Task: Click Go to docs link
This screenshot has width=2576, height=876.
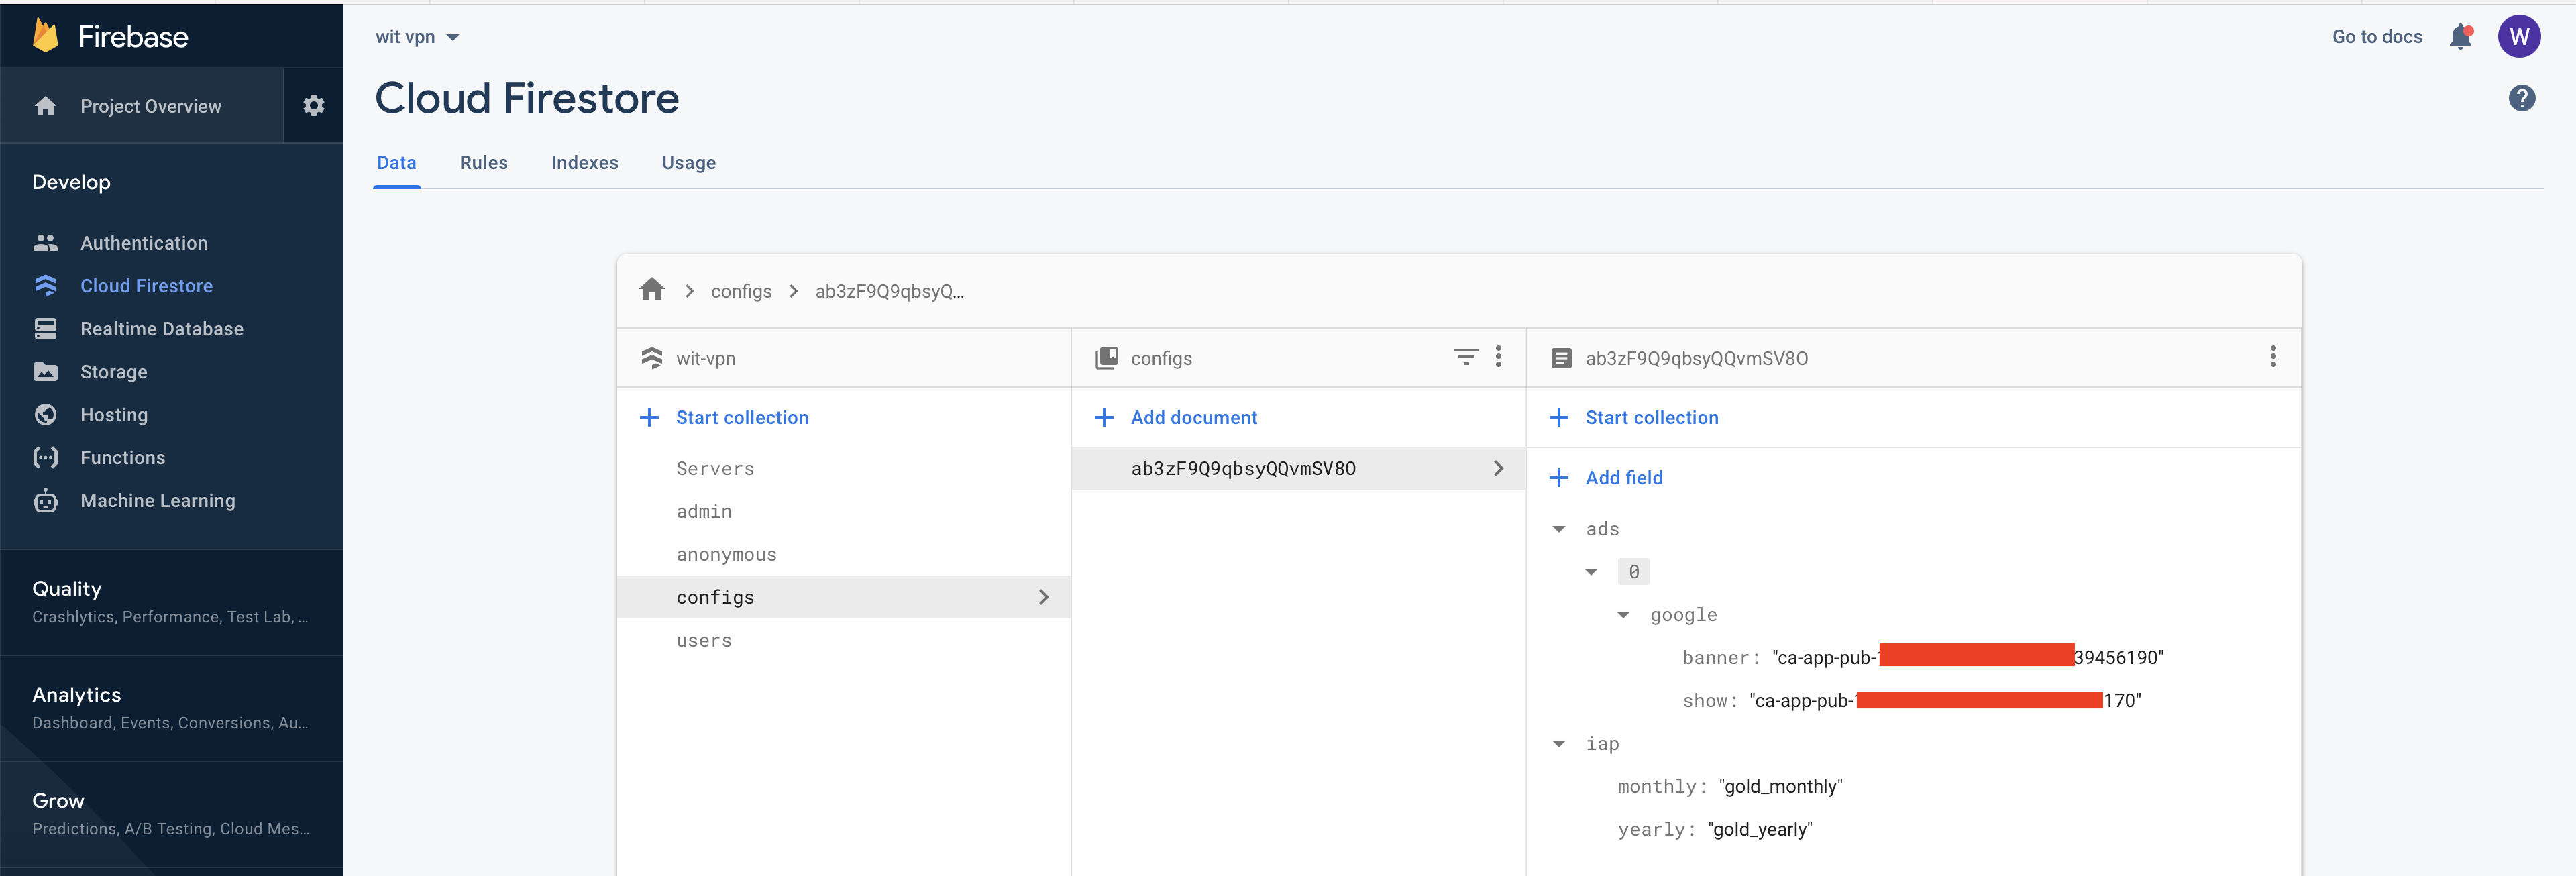Action: pos(2377,37)
